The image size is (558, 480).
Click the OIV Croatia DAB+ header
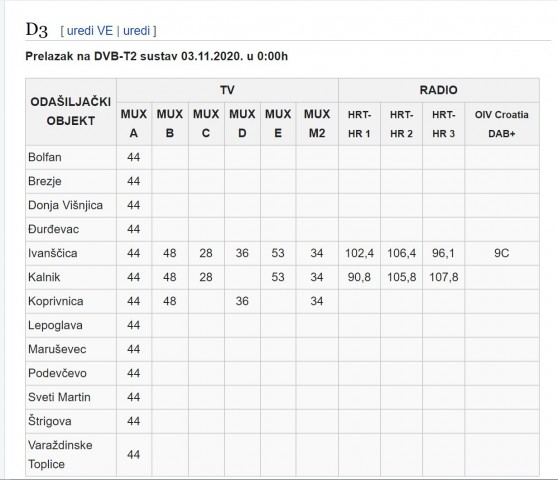tap(501, 124)
